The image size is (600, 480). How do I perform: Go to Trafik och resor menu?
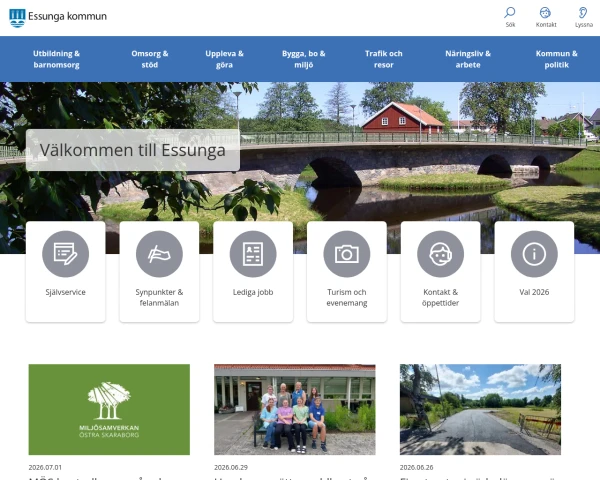click(383, 59)
